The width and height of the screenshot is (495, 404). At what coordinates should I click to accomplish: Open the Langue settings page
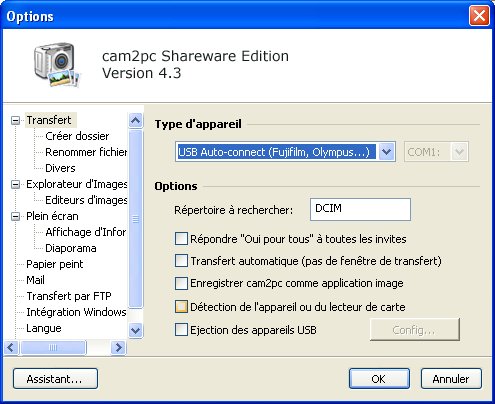(x=44, y=328)
